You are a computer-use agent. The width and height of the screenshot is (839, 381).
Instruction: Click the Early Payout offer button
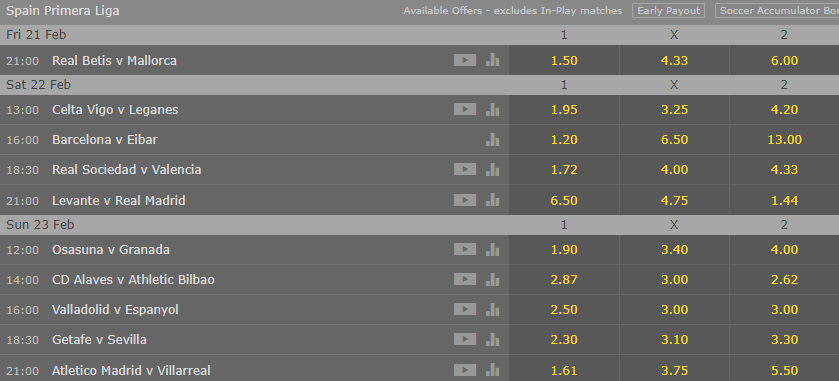(x=668, y=11)
